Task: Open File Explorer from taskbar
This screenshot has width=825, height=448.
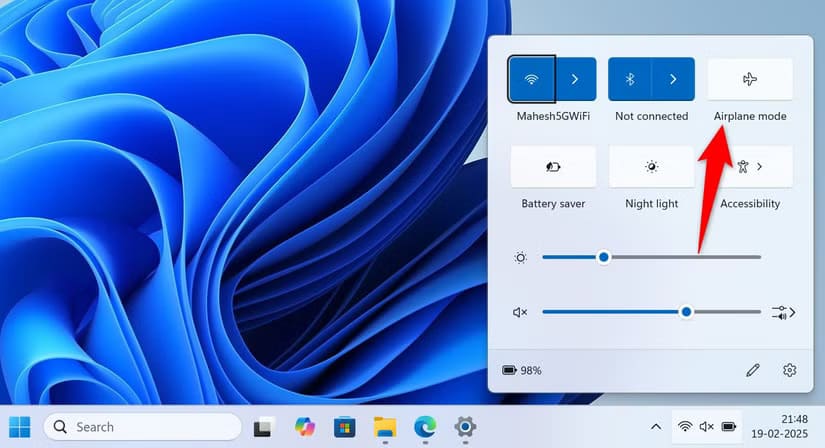Action: click(385, 427)
